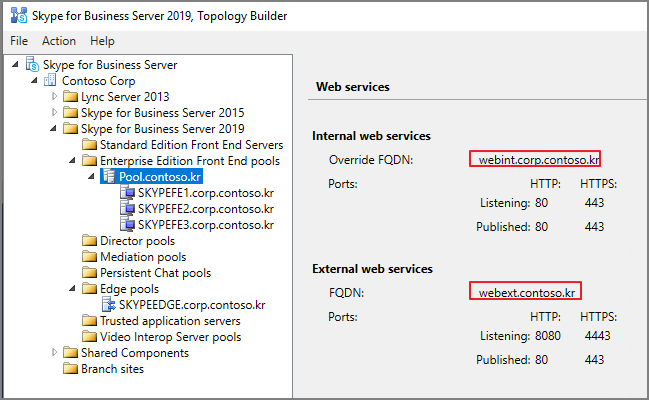
Task: Click the Skype for Business Server 2019 folder icon
Action: [x=70, y=129]
